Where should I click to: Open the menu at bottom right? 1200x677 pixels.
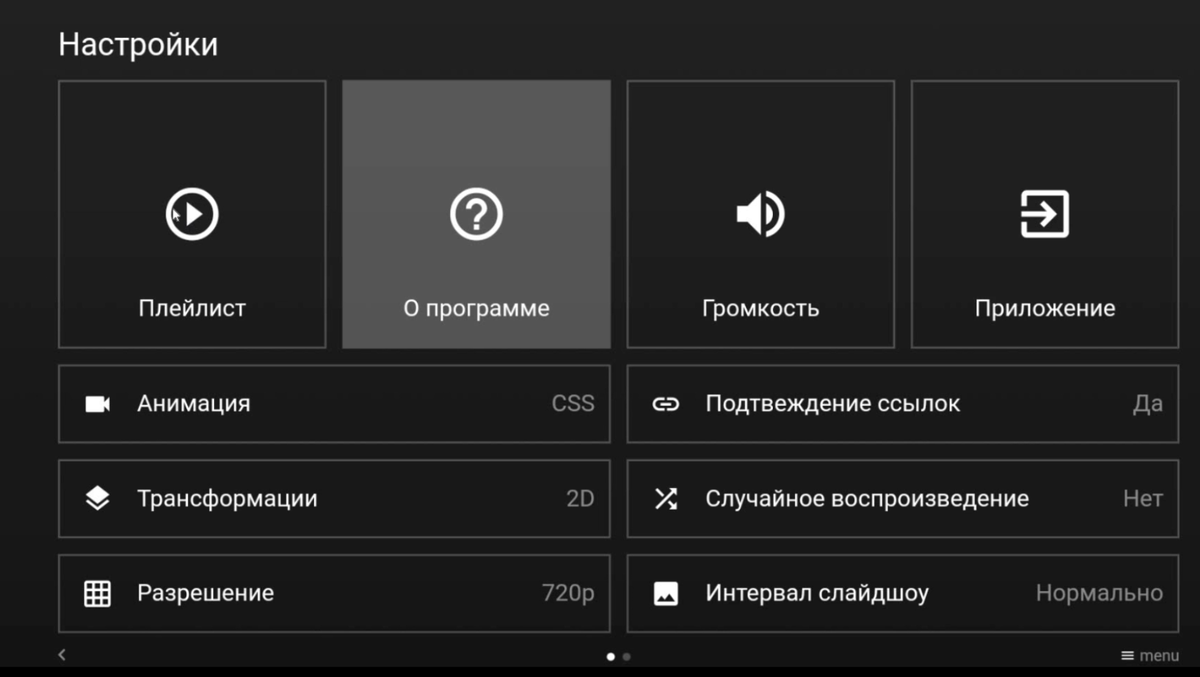[1150, 655]
